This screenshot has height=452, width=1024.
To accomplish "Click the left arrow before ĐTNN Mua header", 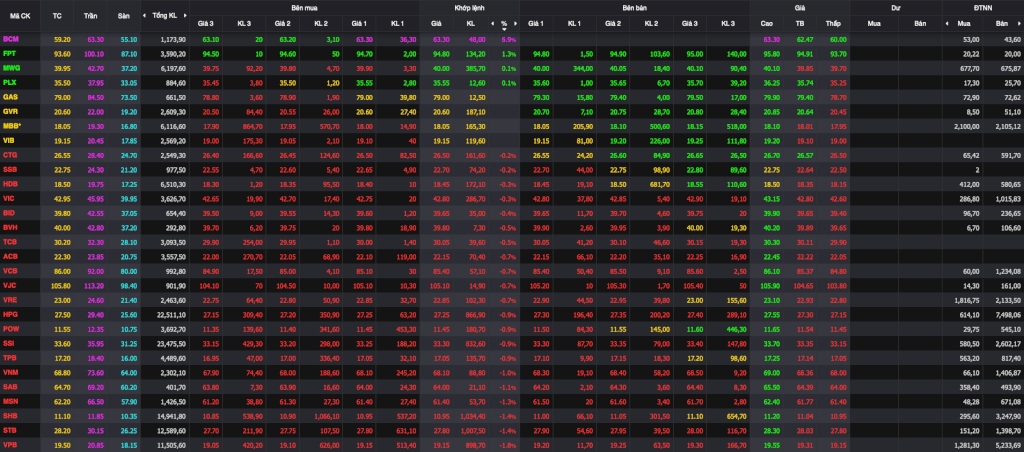I will (947, 24).
